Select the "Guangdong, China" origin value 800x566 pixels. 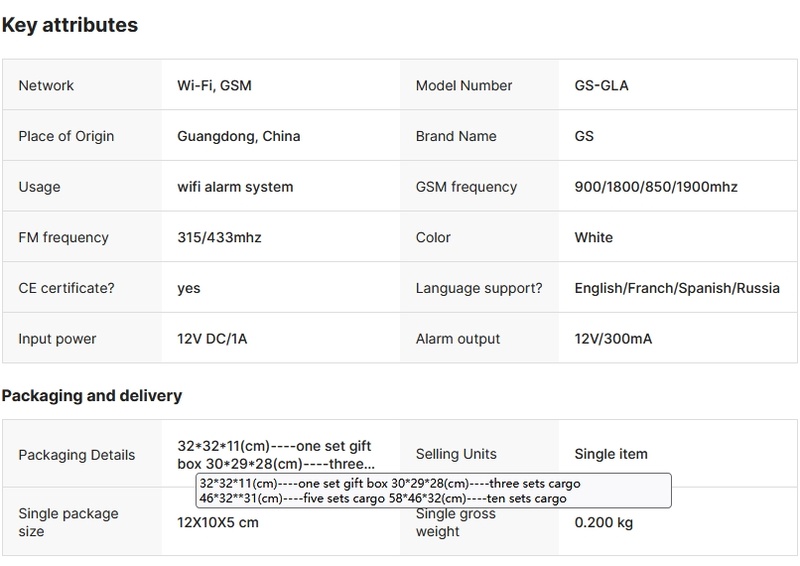(x=238, y=136)
